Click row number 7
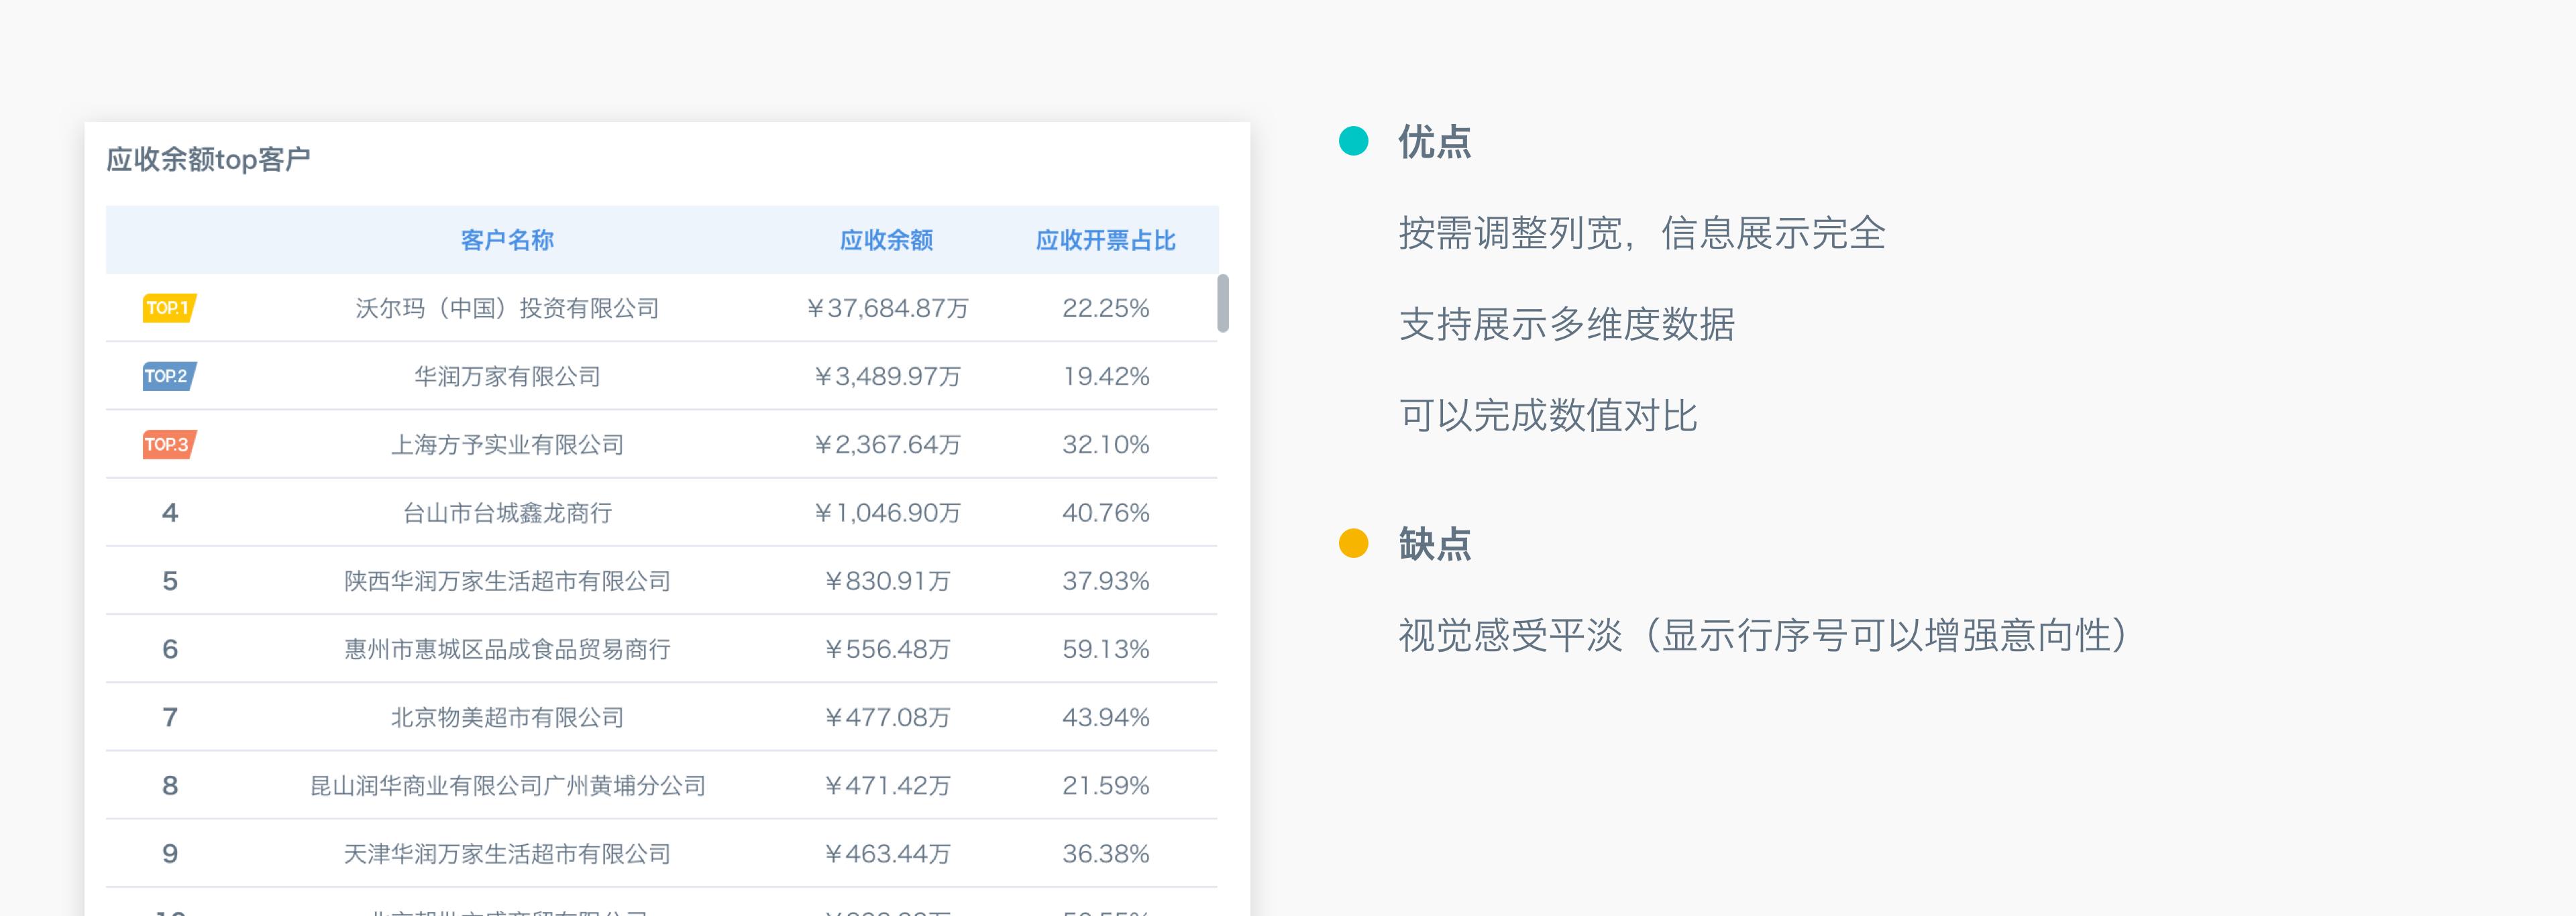 tap(170, 717)
